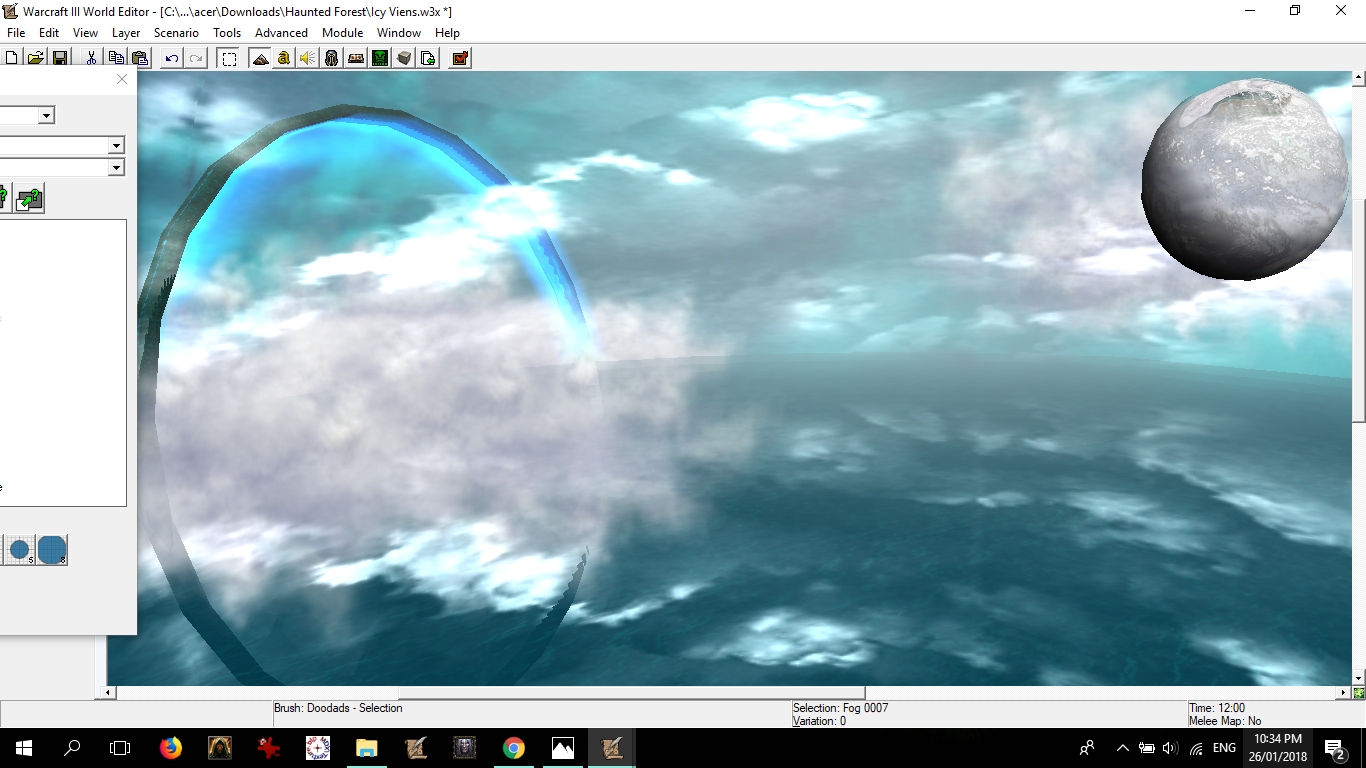This screenshot has height=768, width=1366.
Task: Click the 'Brush: Doodads - Selection' status text
Action: click(338, 708)
